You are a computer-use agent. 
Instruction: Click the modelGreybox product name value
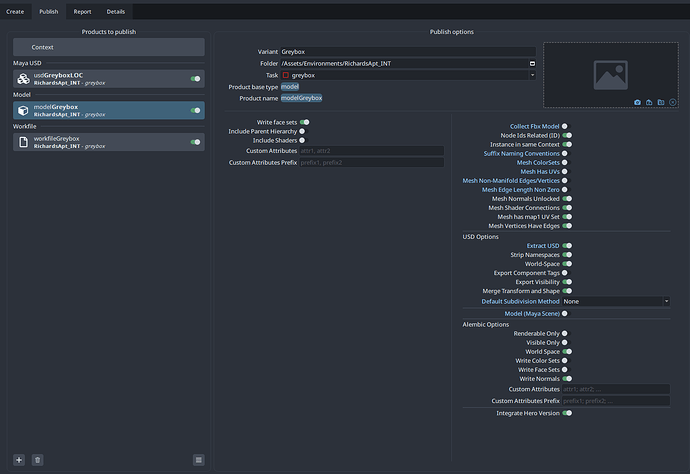pos(301,98)
